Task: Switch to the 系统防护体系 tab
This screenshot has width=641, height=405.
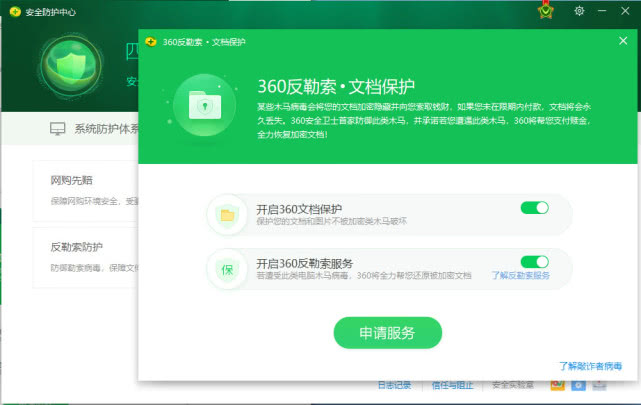Action: click(x=95, y=129)
